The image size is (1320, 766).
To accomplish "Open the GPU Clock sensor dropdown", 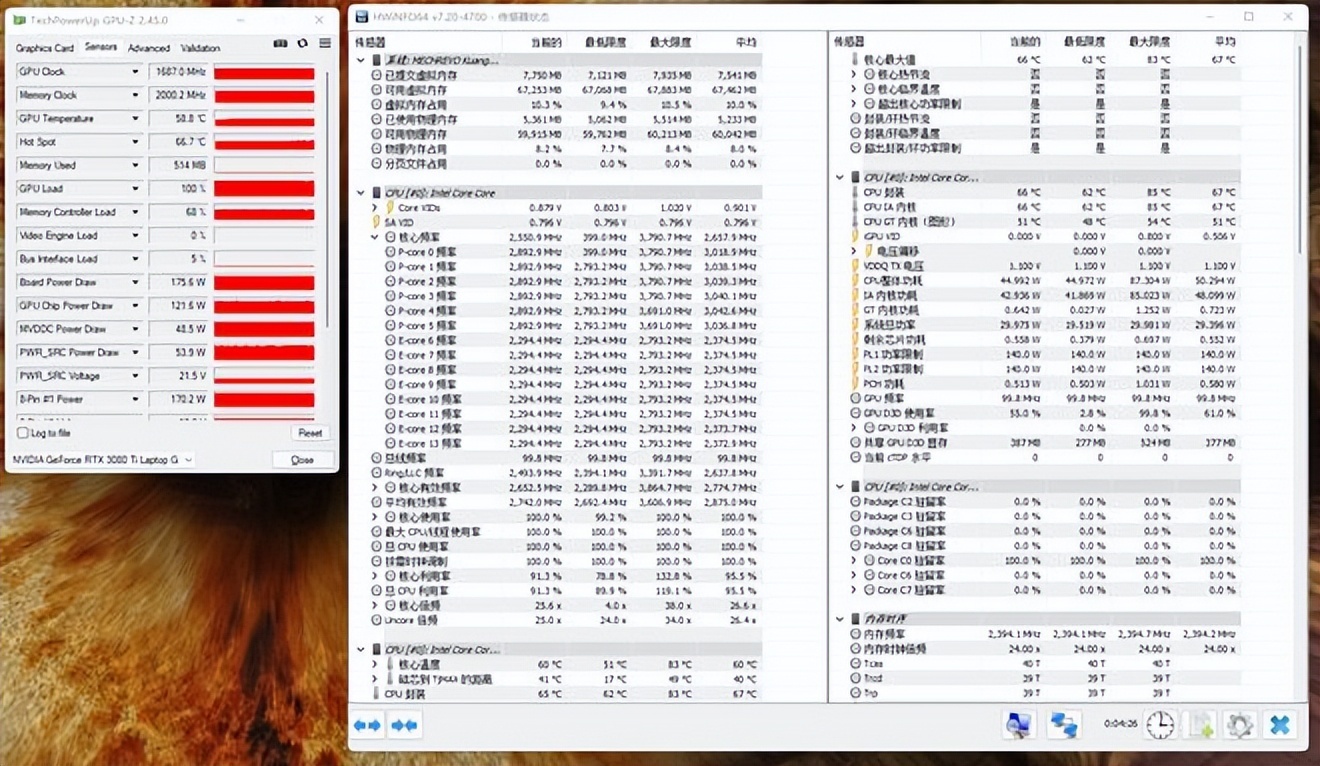I will click(x=135, y=72).
